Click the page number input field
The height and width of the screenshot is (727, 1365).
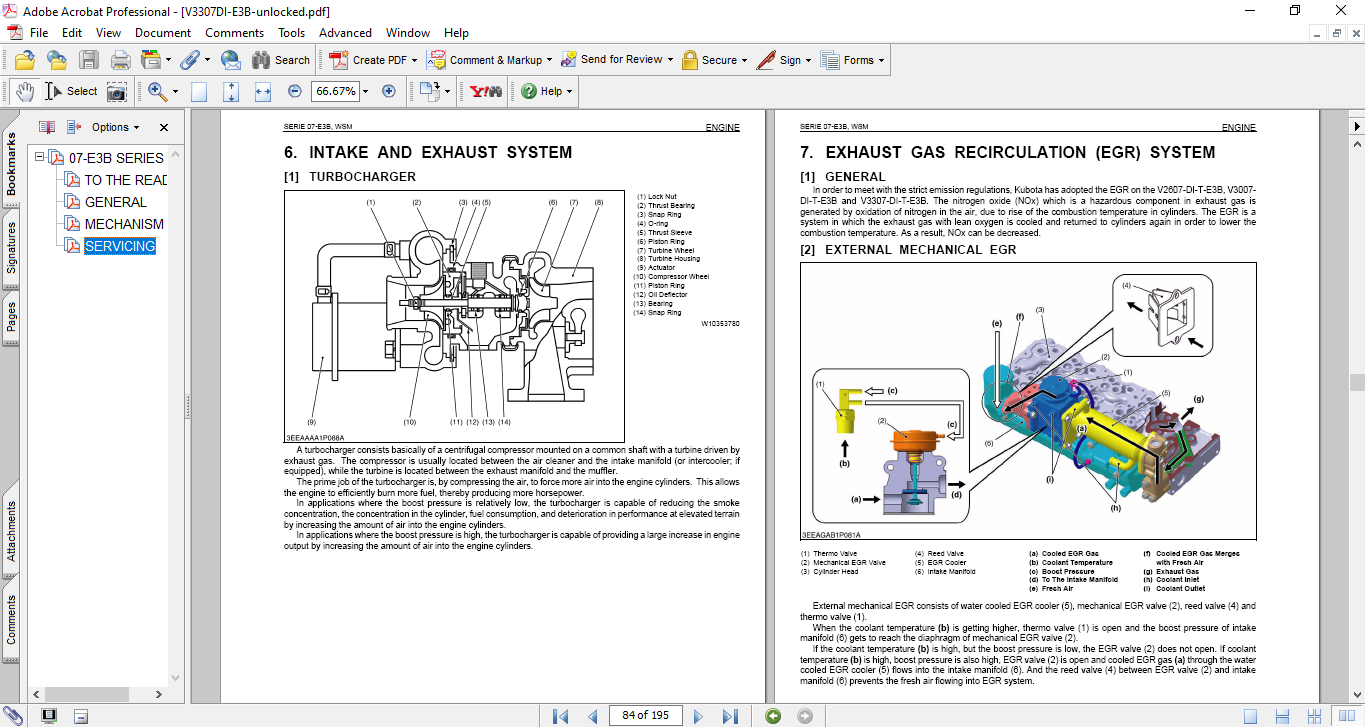[645, 715]
